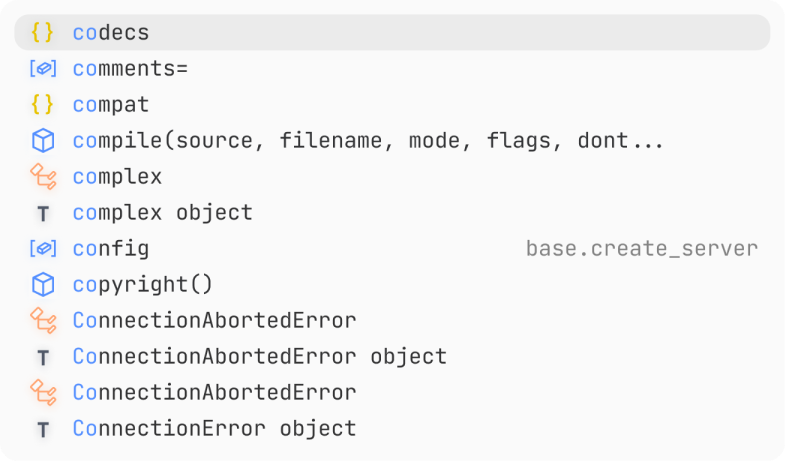Click the parameter icon next to comments=
Screen dimensions: 785x461
tap(43, 69)
